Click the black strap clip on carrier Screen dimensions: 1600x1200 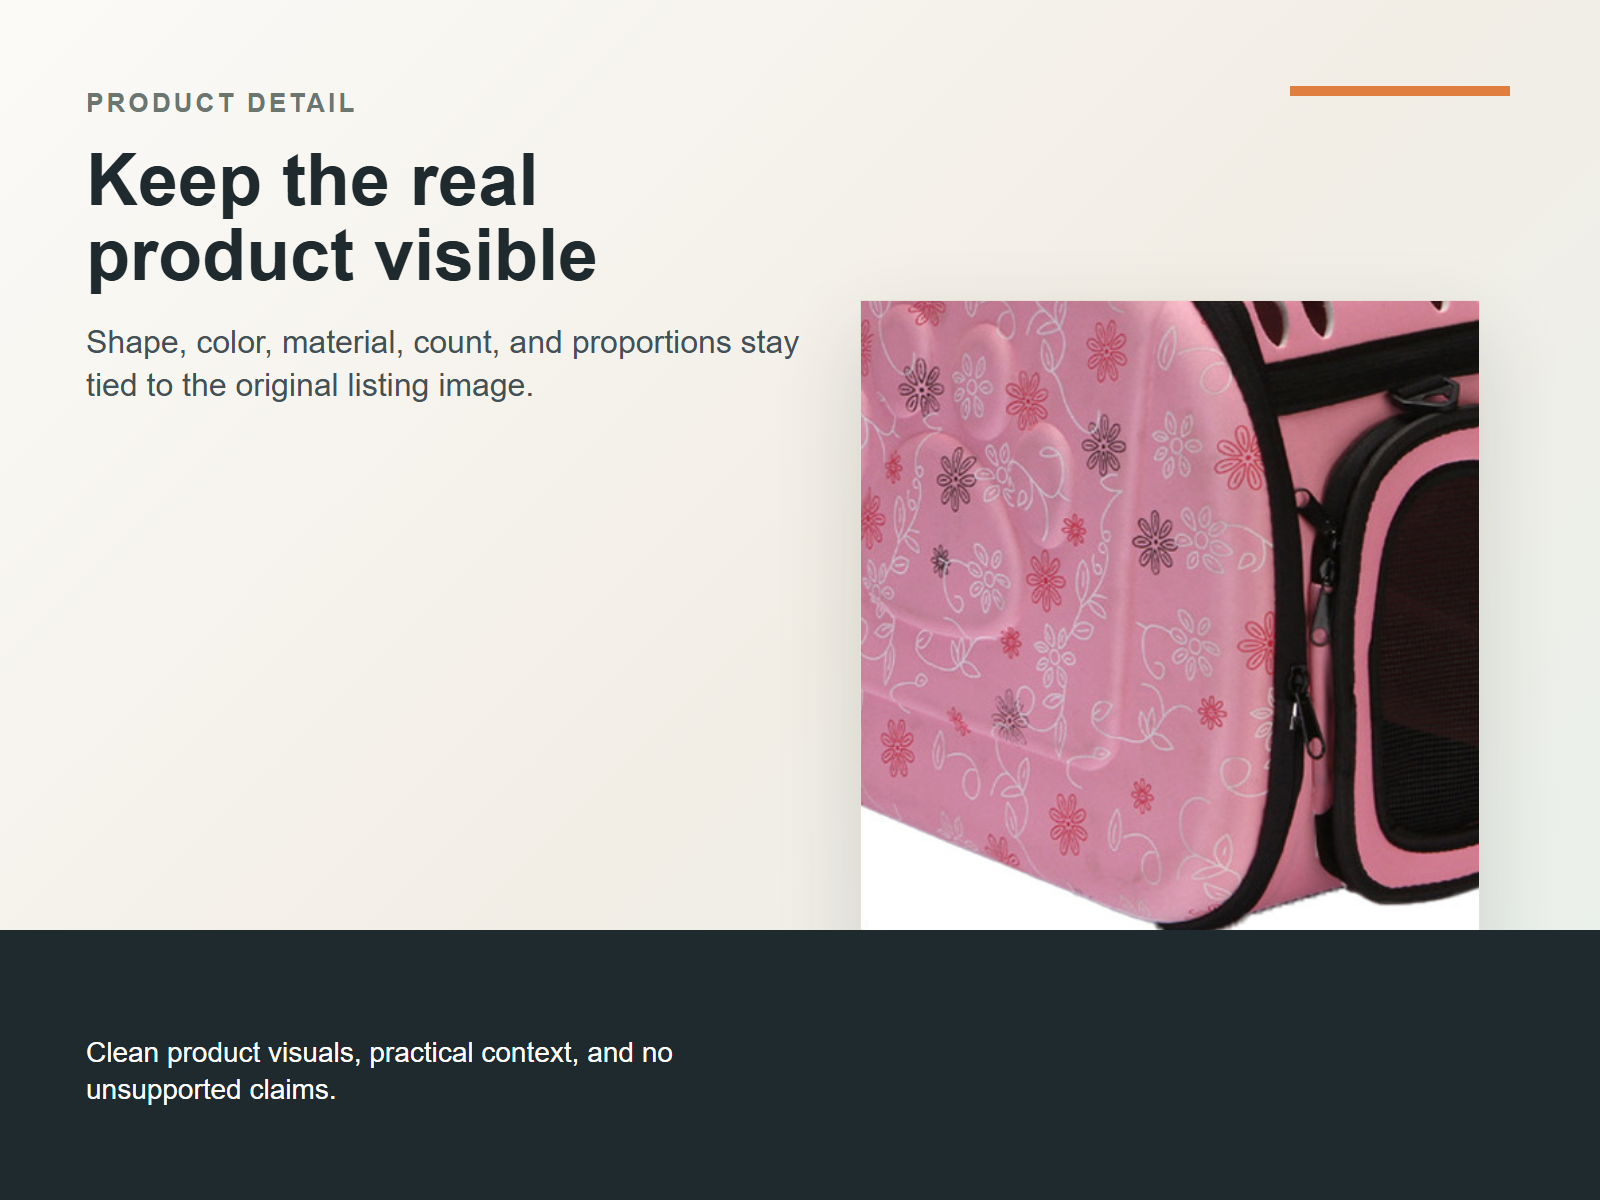tap(1425, 392)
